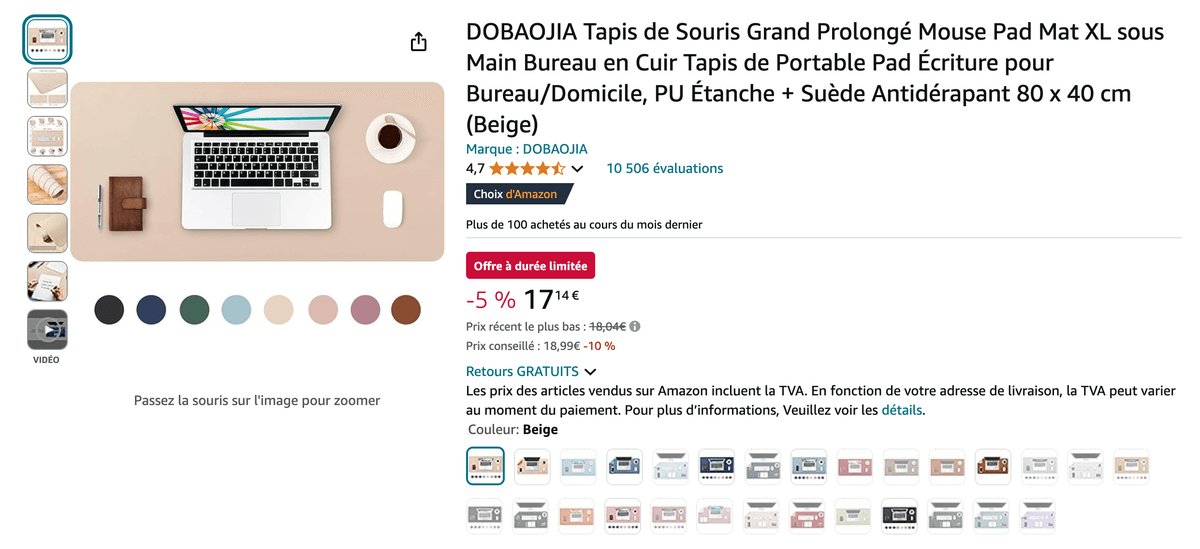Expand the rating breakdown chevron
Screen dimensions: 1200x549
pos(577,169)
